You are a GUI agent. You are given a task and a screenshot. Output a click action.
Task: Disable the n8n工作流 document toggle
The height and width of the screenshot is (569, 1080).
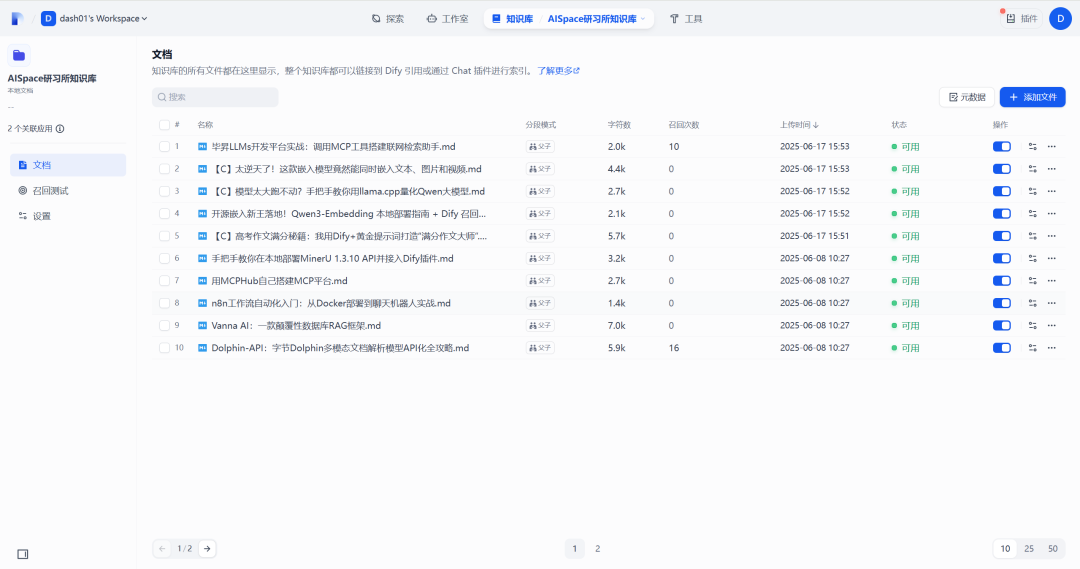pos(1001,303)
